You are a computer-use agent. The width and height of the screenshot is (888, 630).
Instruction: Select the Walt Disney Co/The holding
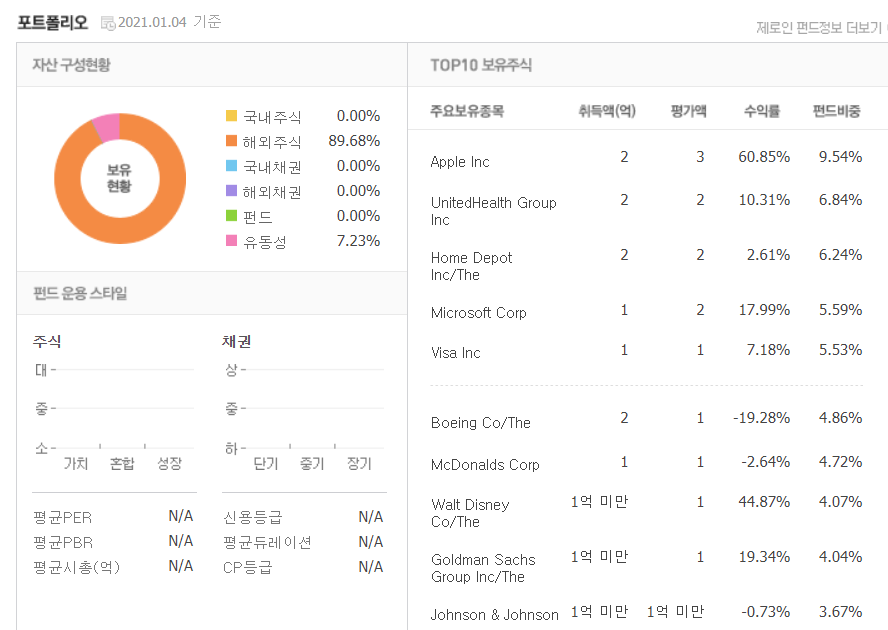pyautogui.click(x=470, y=513)
